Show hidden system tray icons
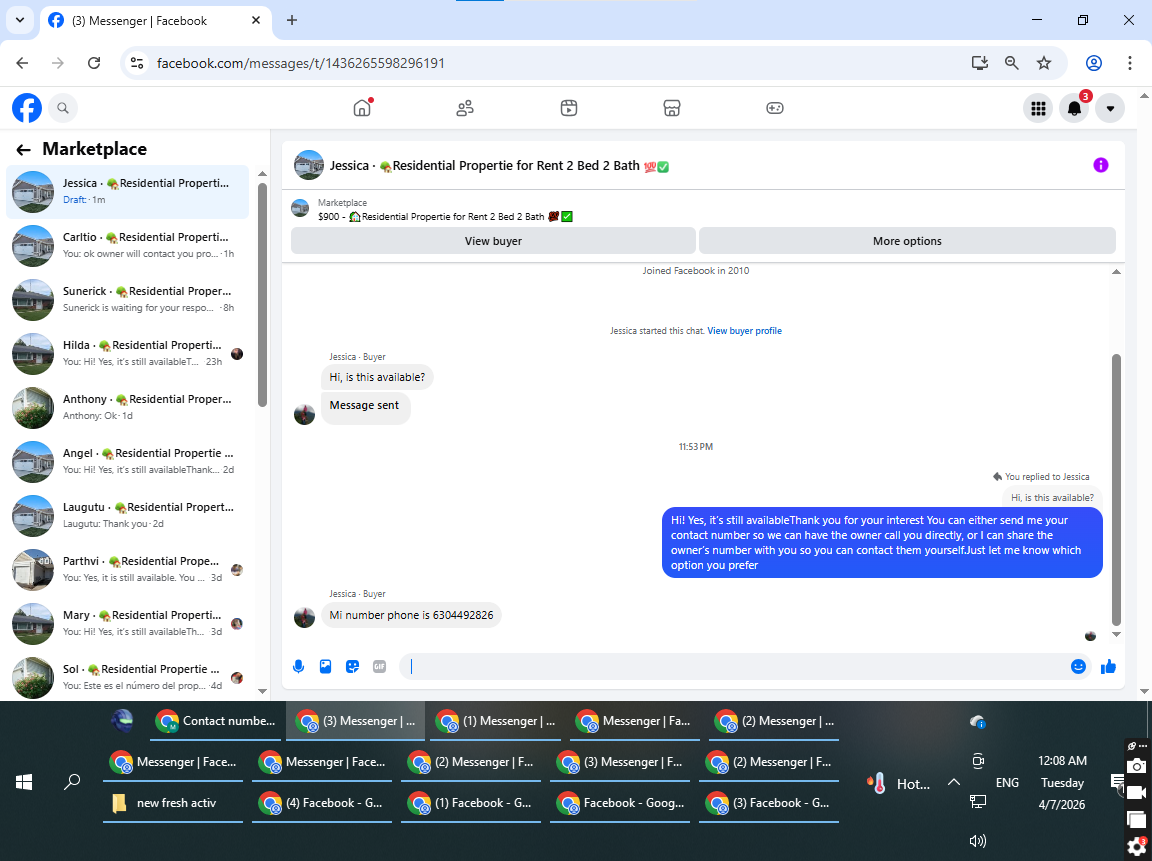The image size is (1152, 861). 954,782
